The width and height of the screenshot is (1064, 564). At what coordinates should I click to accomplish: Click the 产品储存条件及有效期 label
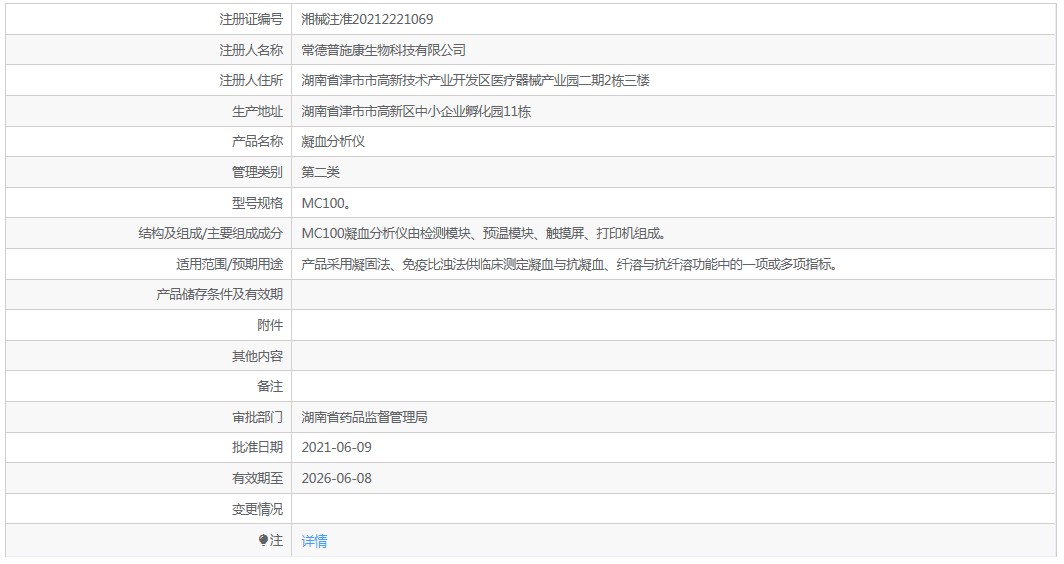click(219, 295)
